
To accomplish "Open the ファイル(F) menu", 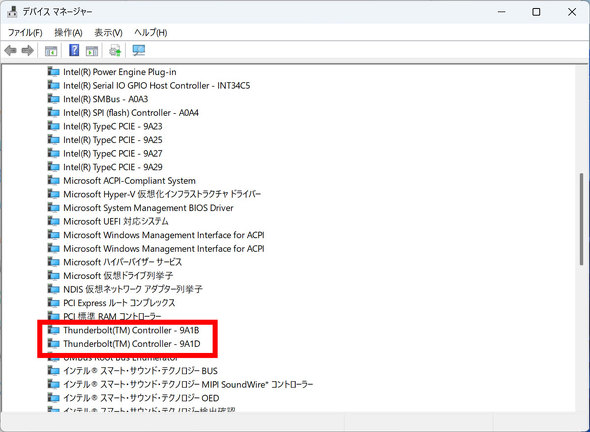I will point(25,33).
